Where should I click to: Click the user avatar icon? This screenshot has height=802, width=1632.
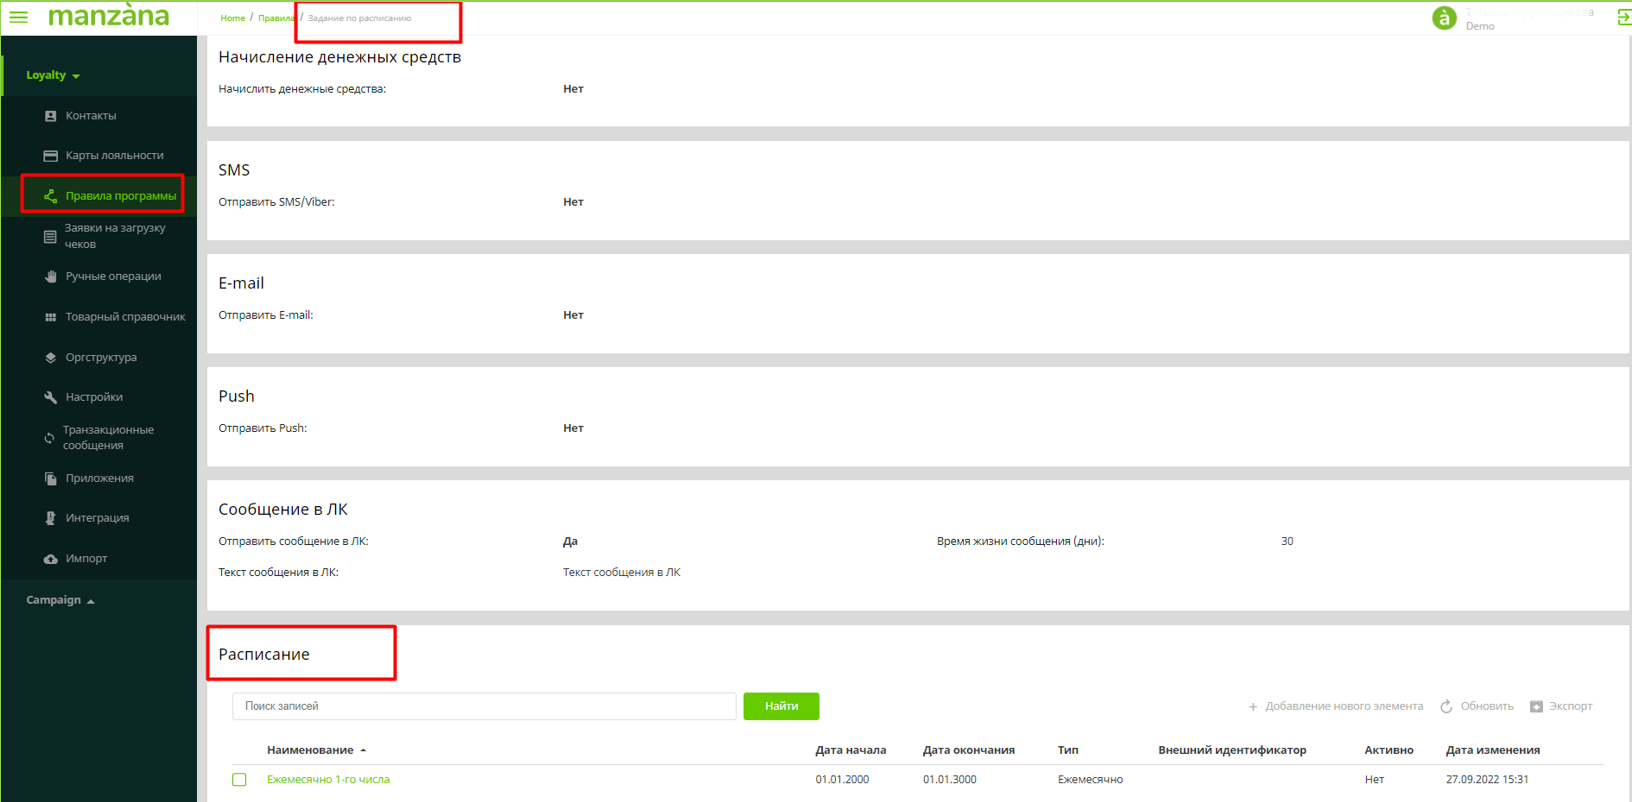(x=1443, y=18)
